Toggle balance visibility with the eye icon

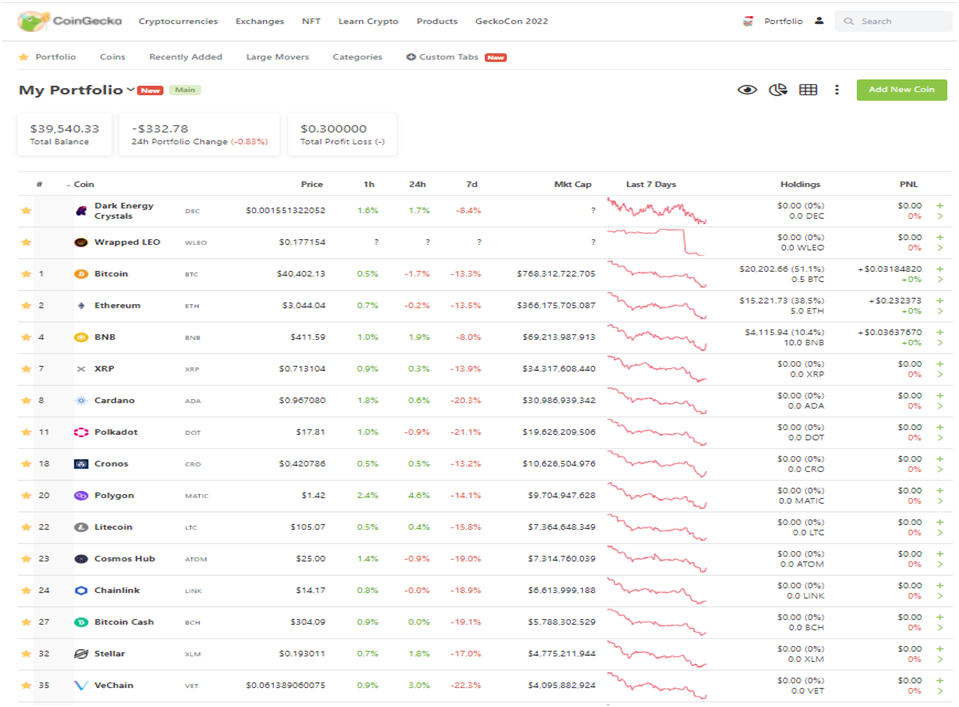pos(747,90)
